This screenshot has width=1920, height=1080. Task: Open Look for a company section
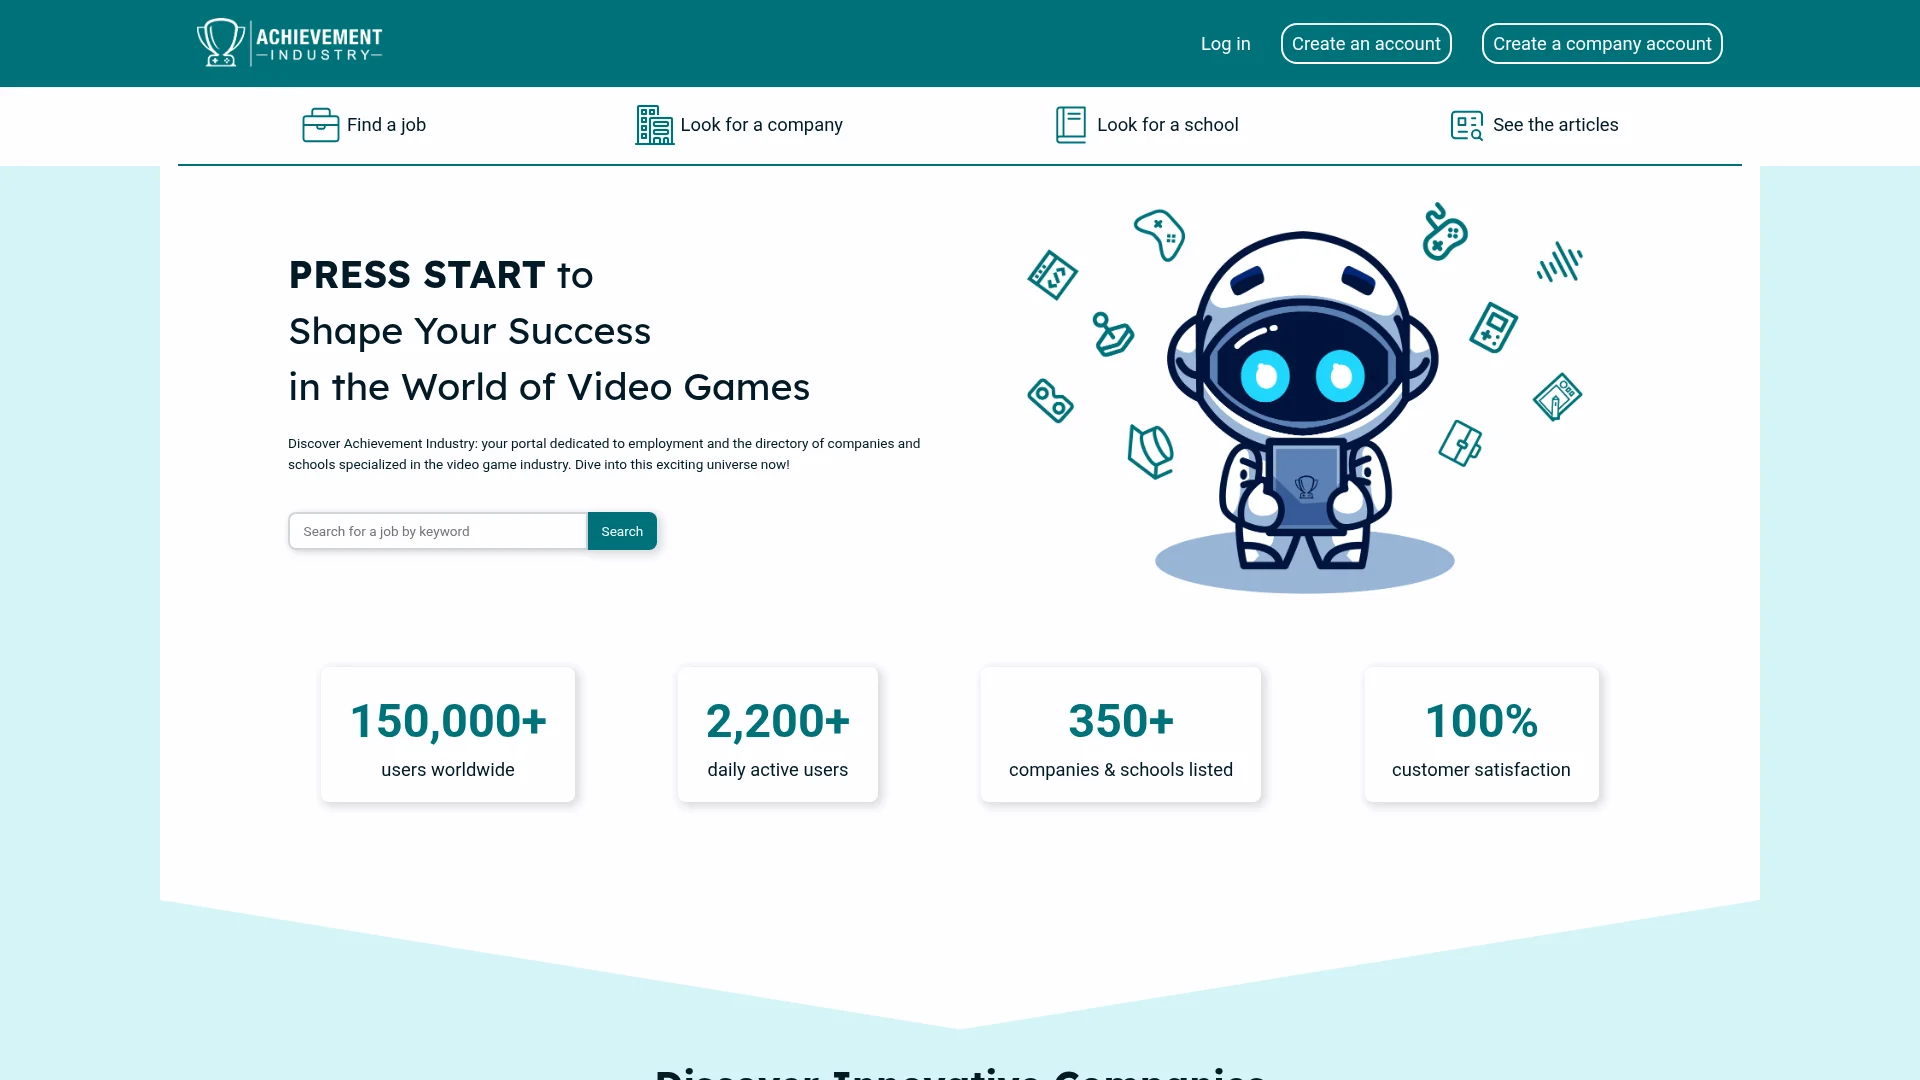761,125
